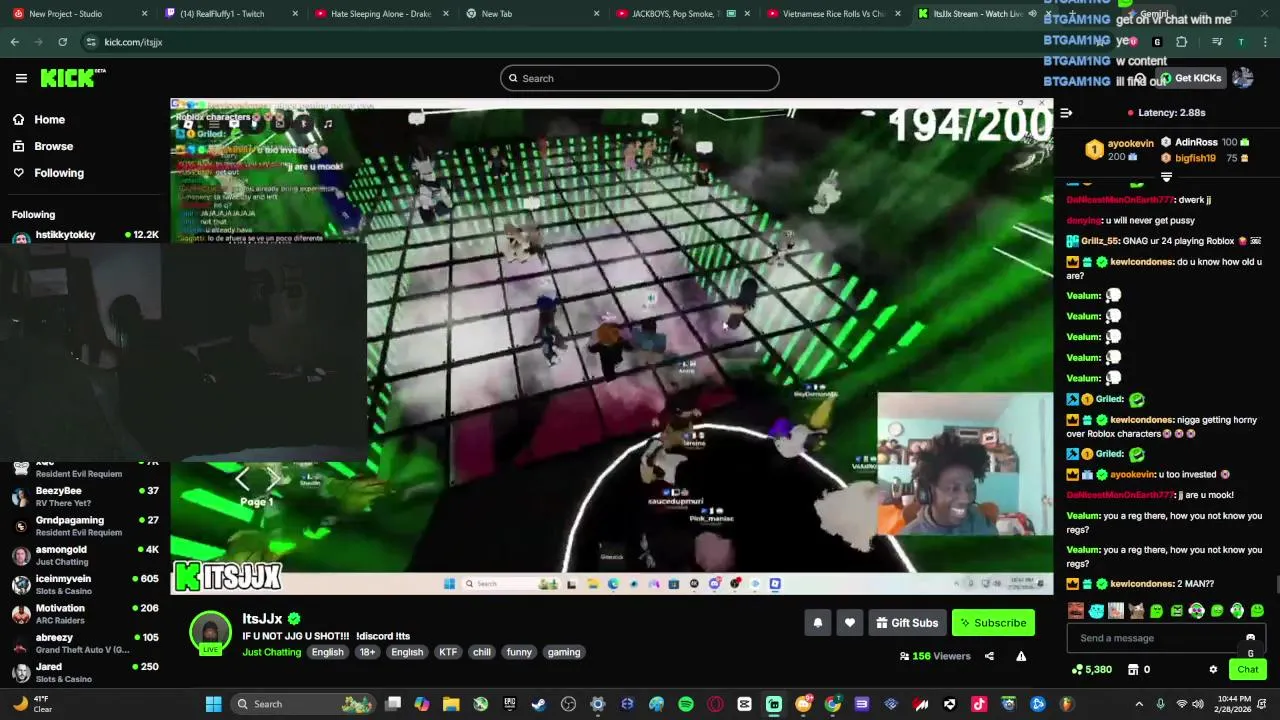Click the 18+ tag
The height and width of the screenshot is (720, 1280).
pyautogui.click(x=367, y=652)
